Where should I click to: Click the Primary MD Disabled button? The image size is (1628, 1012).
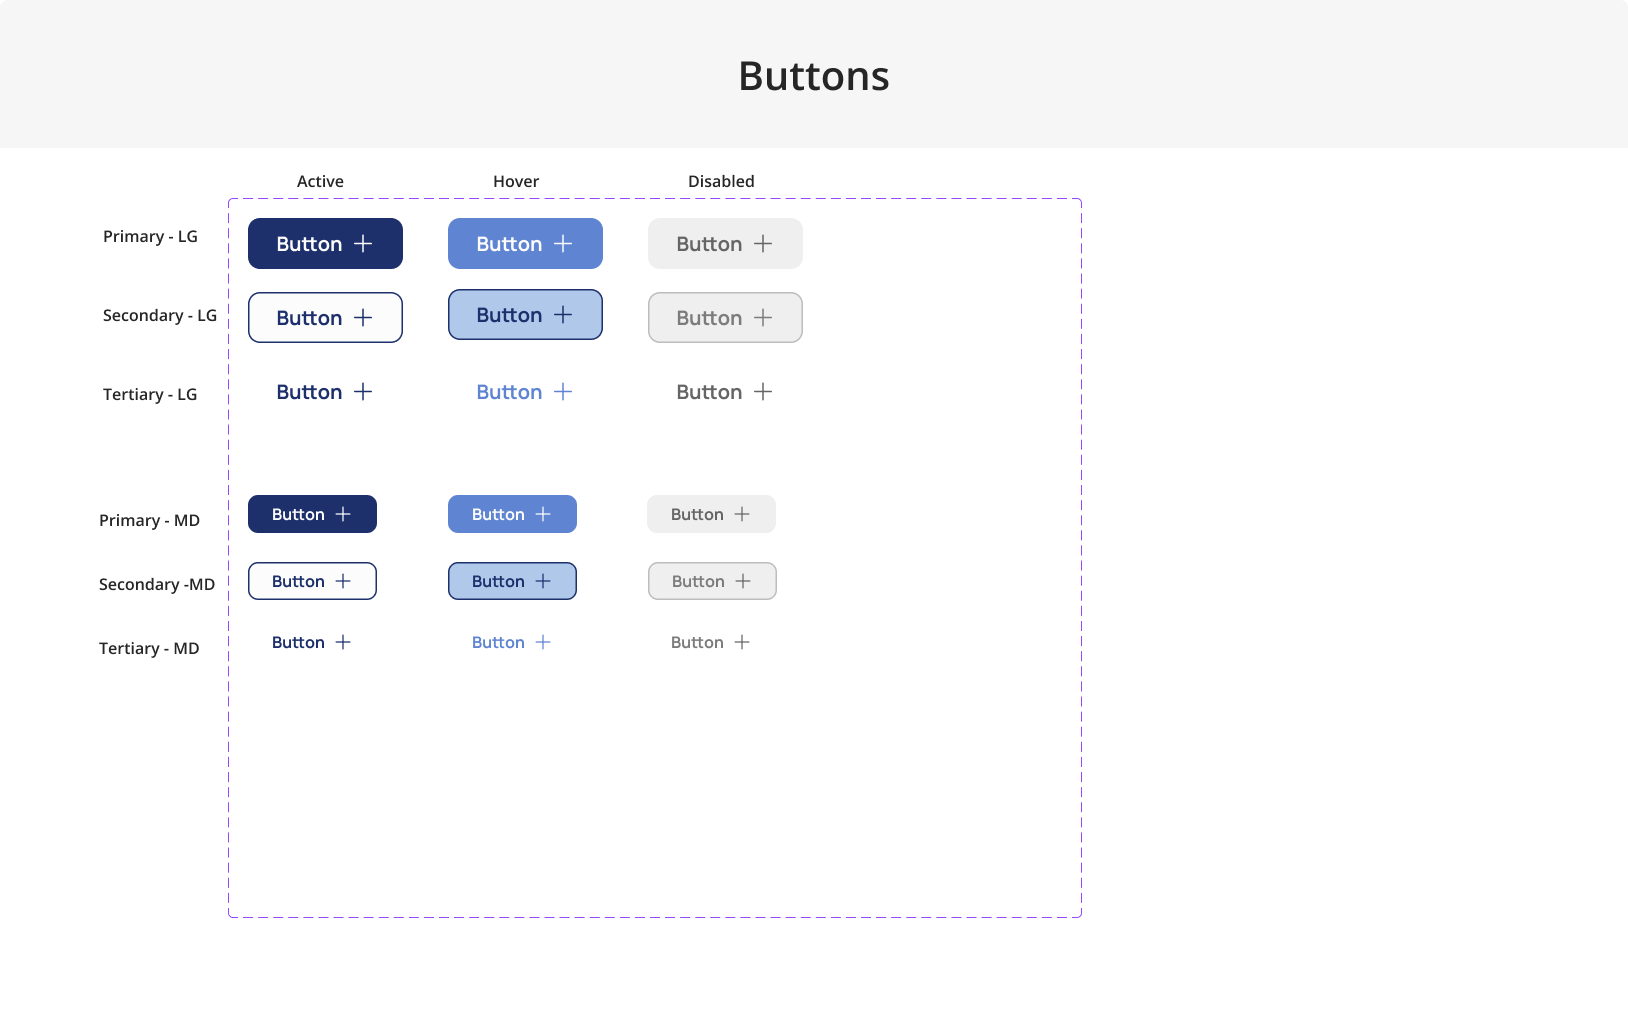[x=711, y=514]
